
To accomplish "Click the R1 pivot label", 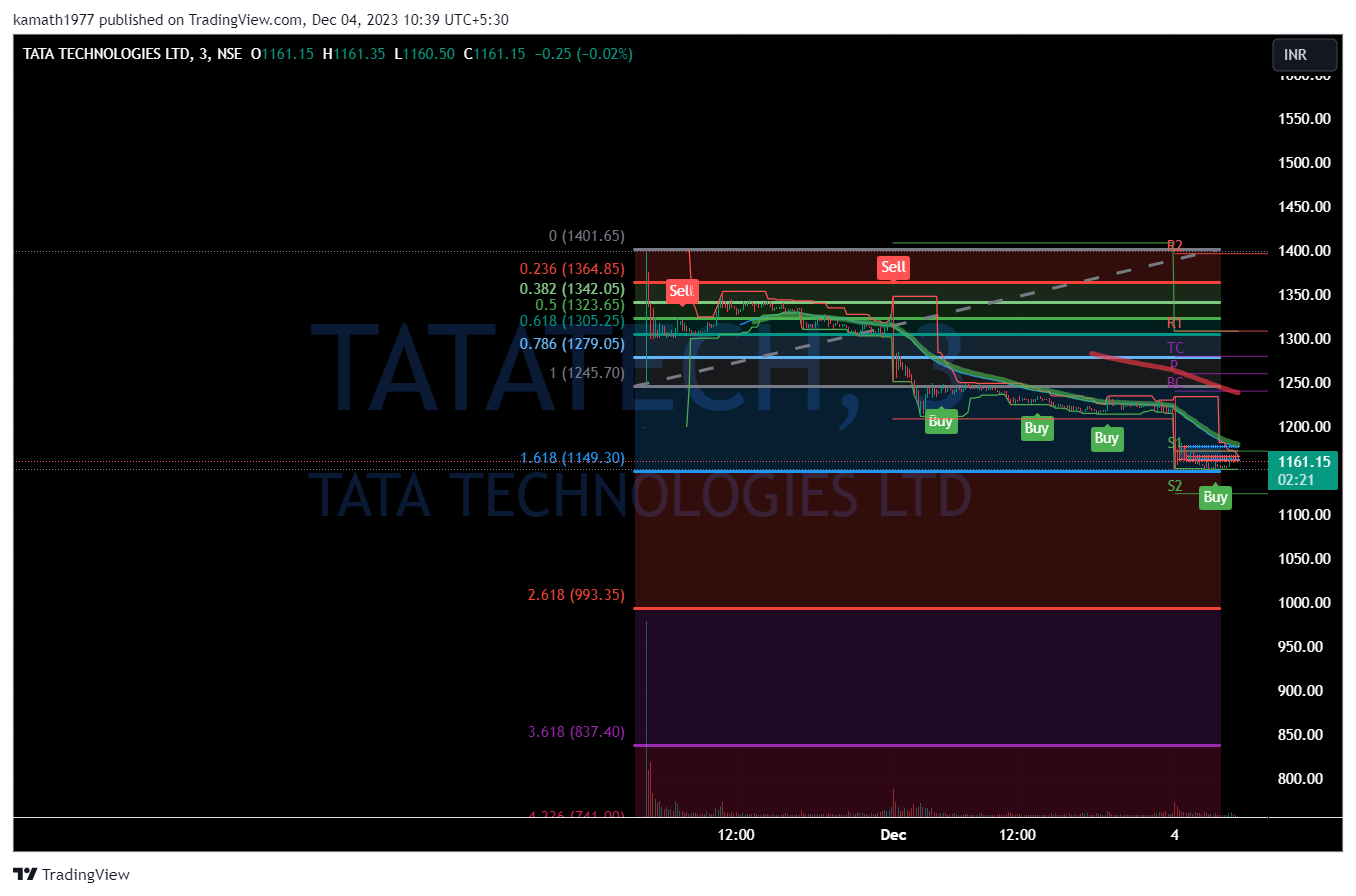I will coord(1175,323).
